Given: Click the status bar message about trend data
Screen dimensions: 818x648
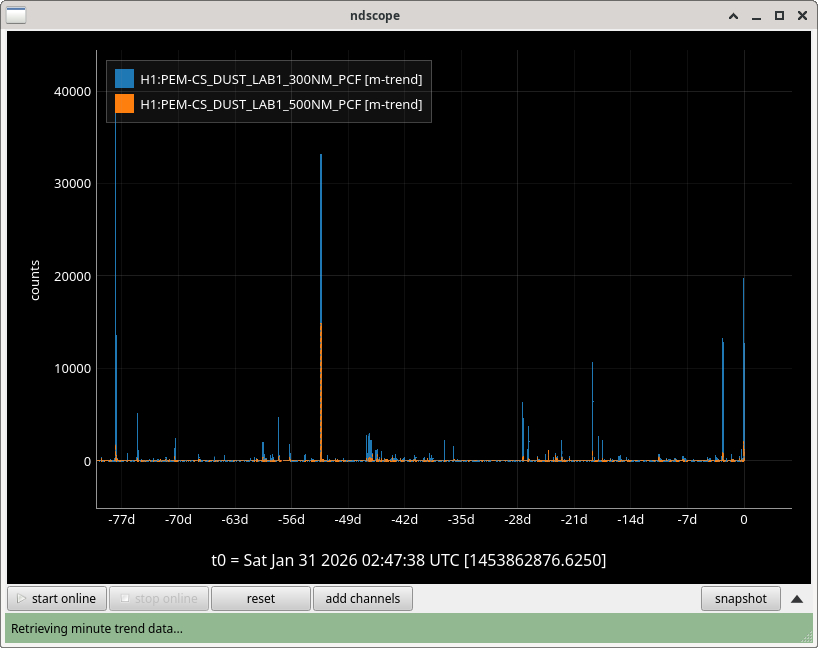Looking at the screenshot, I should (x=97, y=629).
